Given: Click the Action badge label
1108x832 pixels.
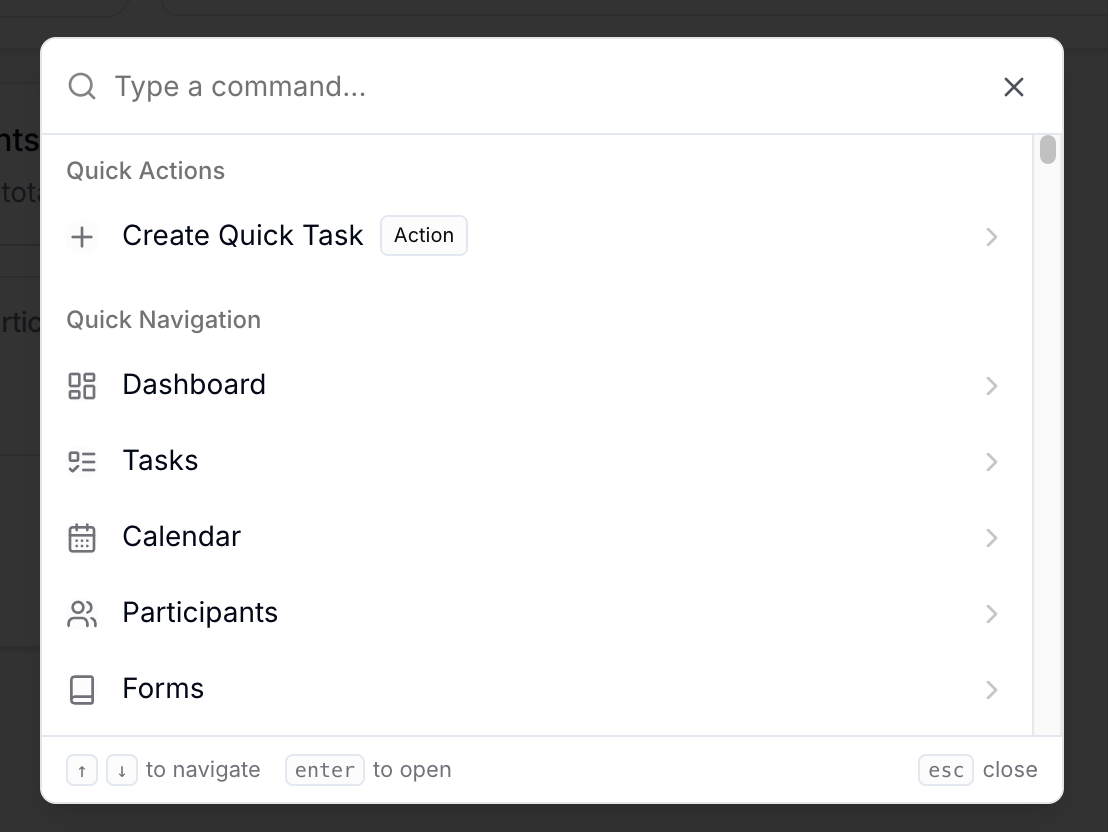Looking at the screenshot, I should (424, 235).
